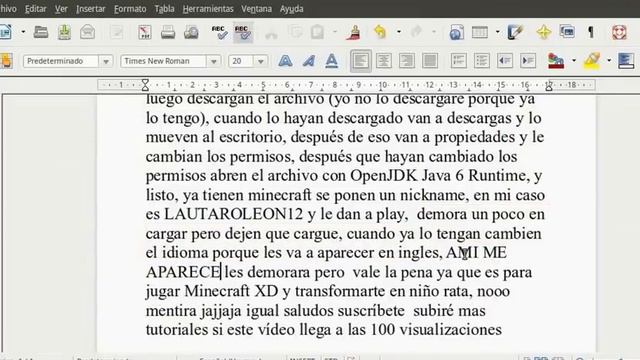Image resolution: width=640 pixels, height=360 pixels.
Task: Apply the yellow highlighting color
Action: click(x=592, y=61)
